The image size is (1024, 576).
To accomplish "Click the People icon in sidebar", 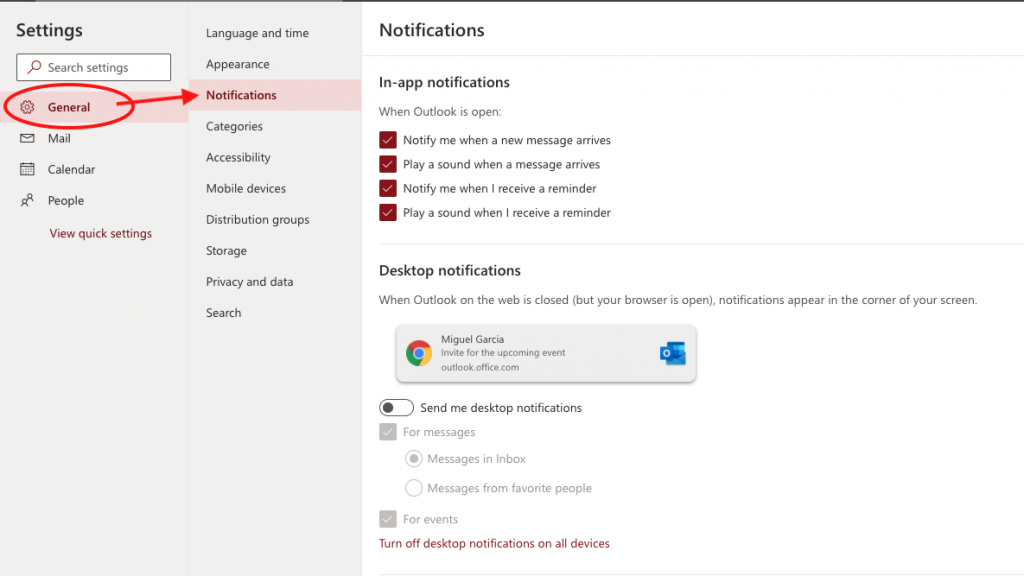I will click(28, 200).
